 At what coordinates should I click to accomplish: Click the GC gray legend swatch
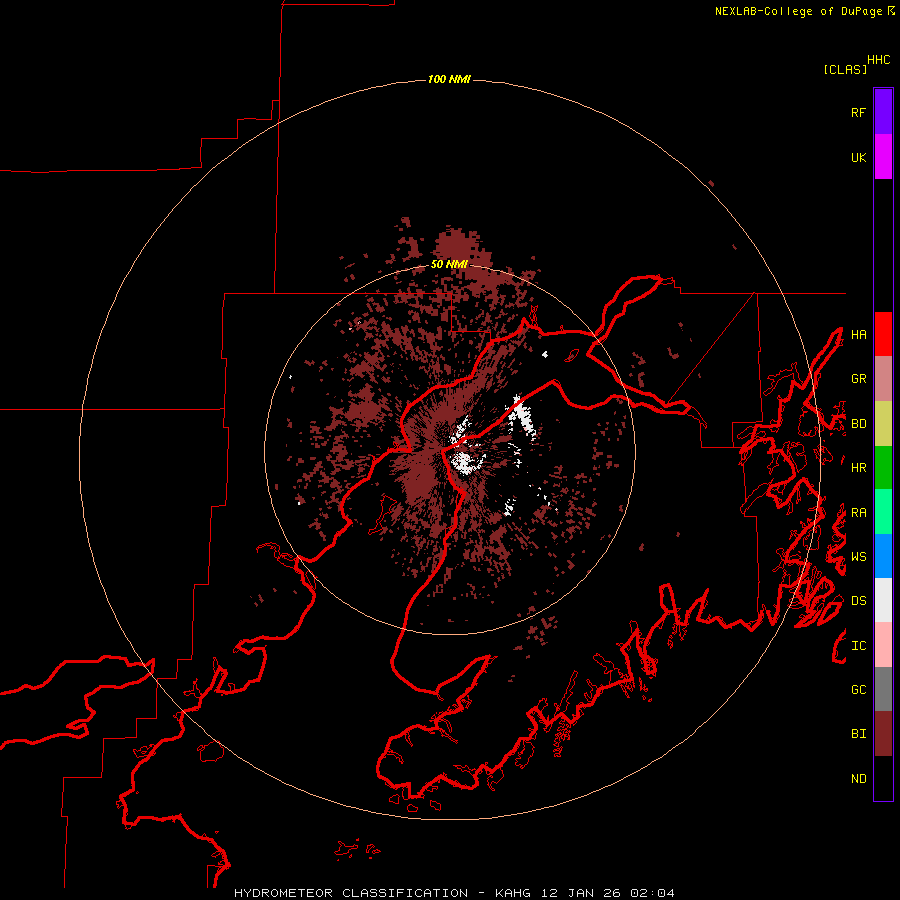(883, 689)
